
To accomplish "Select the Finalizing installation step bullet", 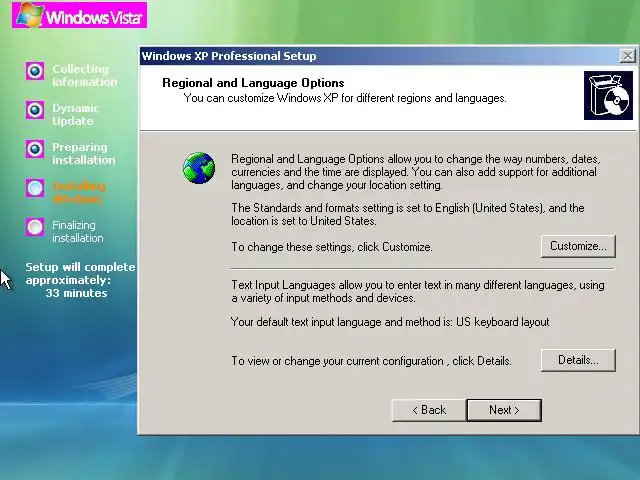I will pos(35,227).
